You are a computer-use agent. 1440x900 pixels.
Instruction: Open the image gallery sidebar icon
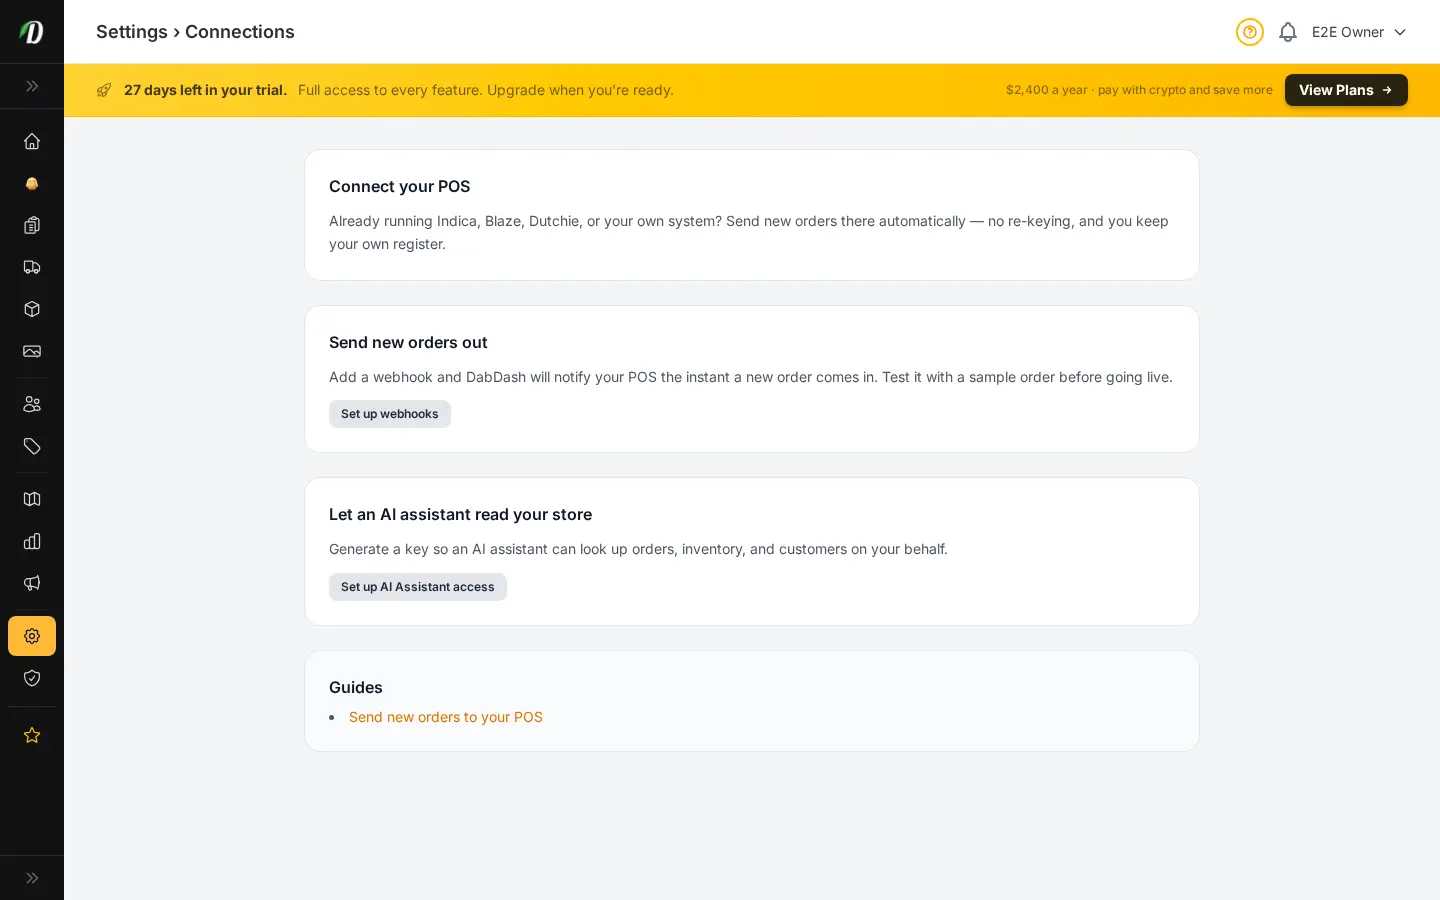[32, 351]
